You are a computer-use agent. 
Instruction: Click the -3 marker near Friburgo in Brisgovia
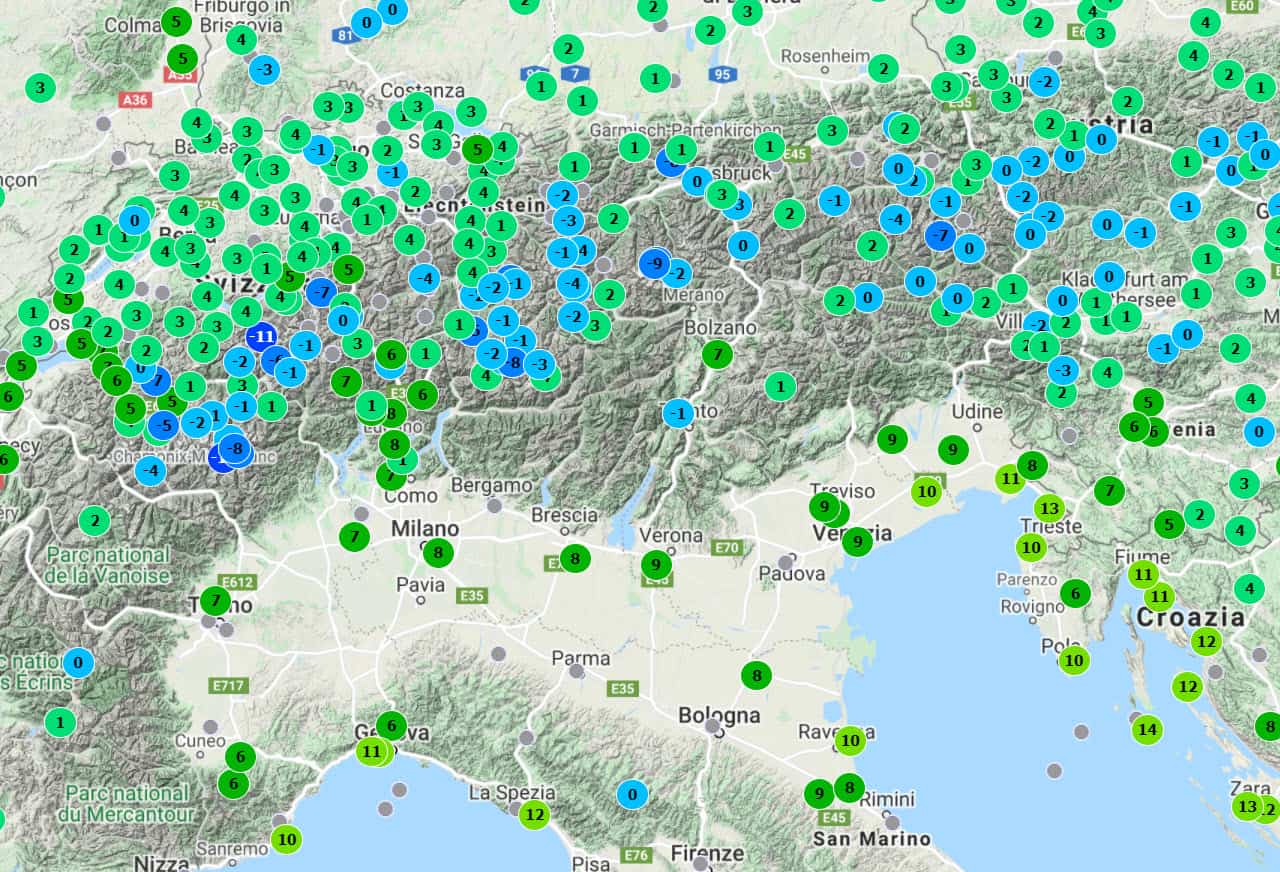pyautogui.click(x=264, y=69)
